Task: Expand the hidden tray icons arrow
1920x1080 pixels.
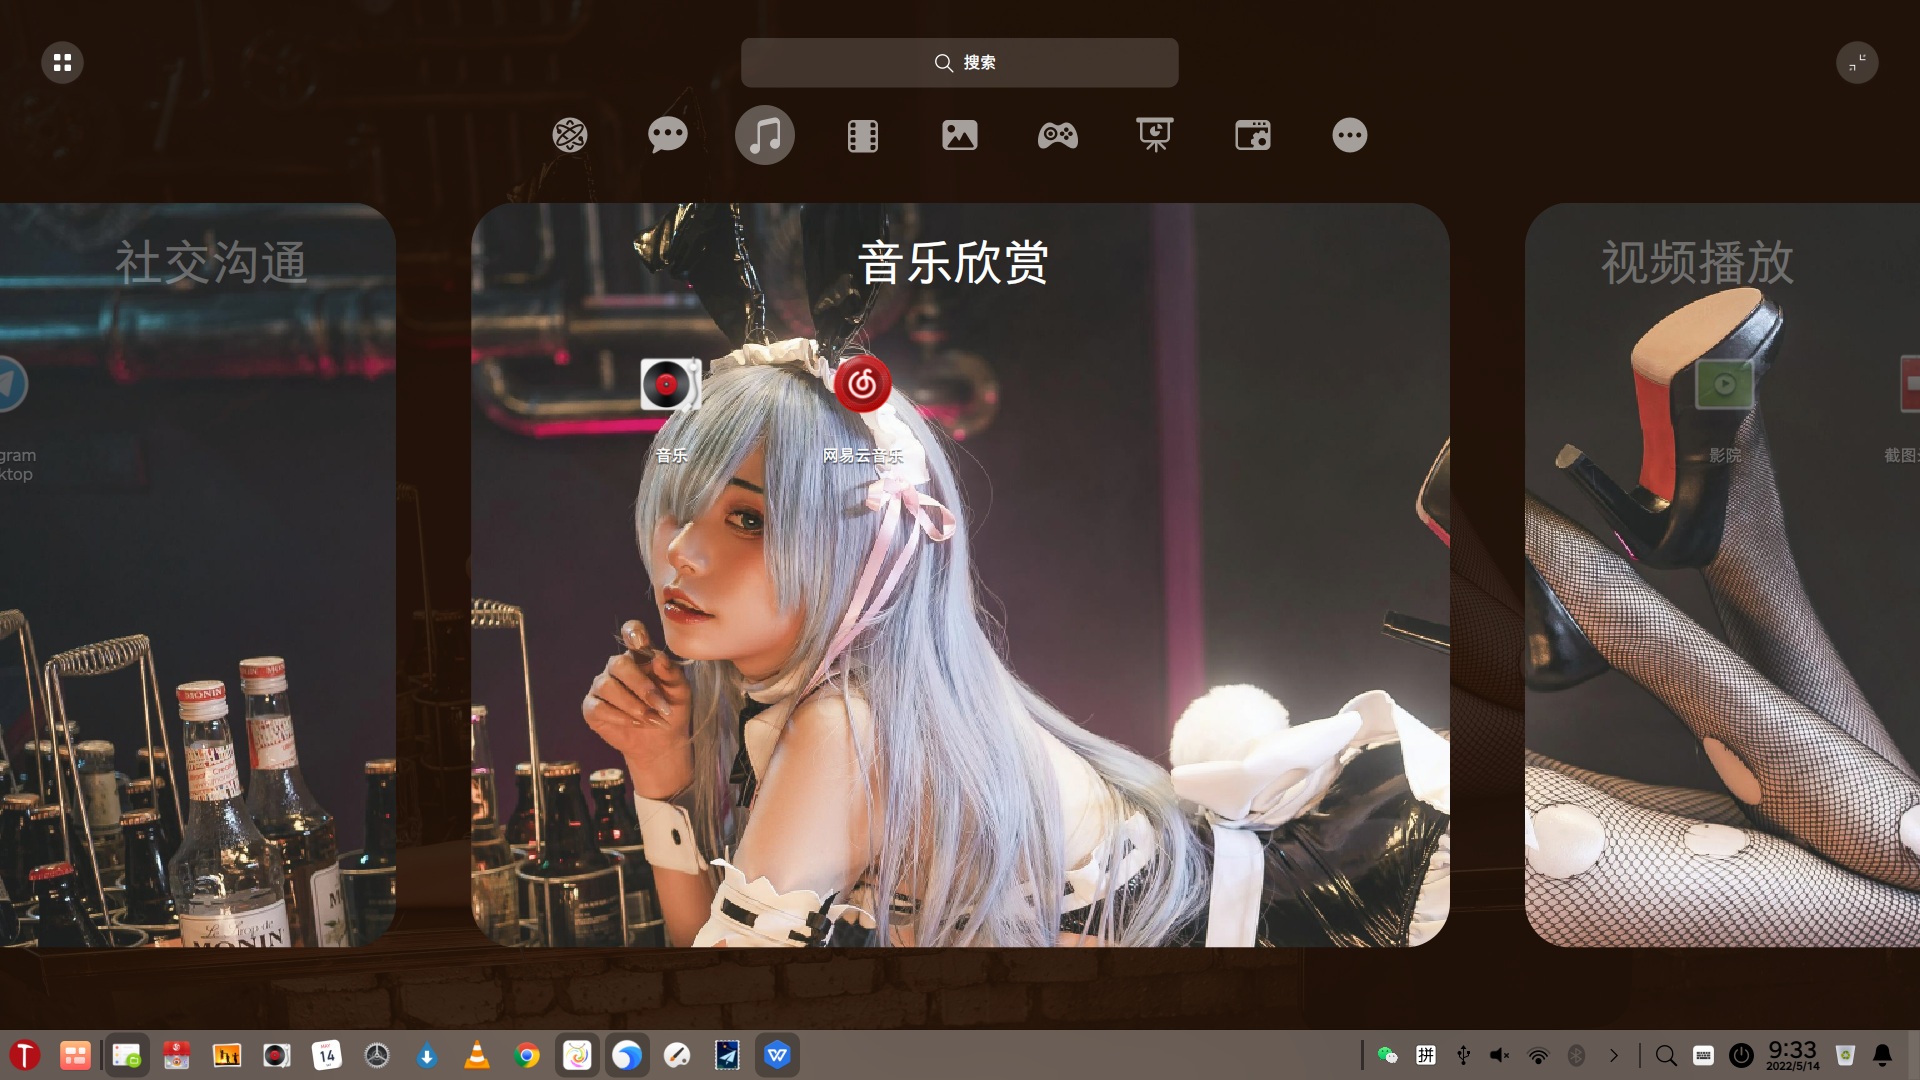Action: tap(1613, 1055)
